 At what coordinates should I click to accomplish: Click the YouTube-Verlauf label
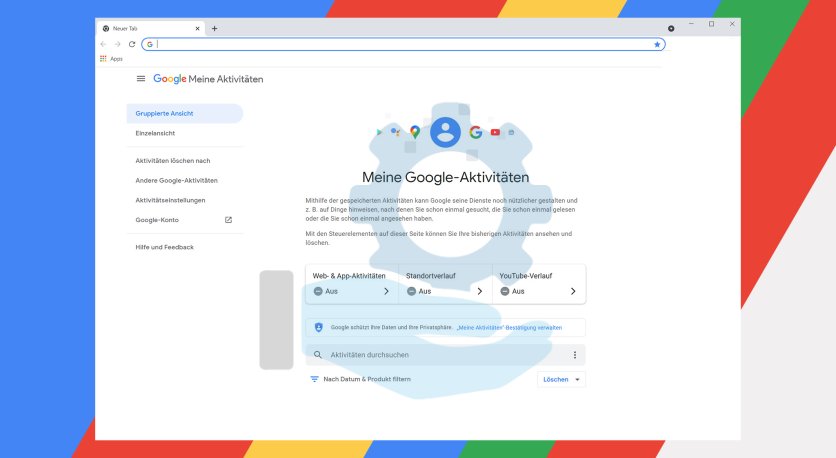coord(526,276)
